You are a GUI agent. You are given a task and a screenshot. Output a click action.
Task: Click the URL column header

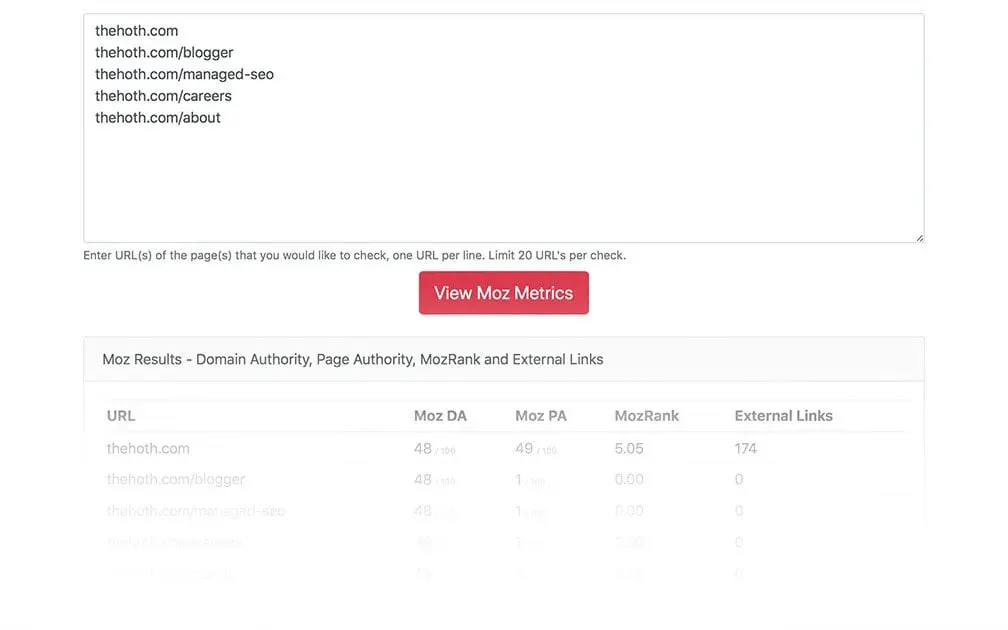pos(121,416)
